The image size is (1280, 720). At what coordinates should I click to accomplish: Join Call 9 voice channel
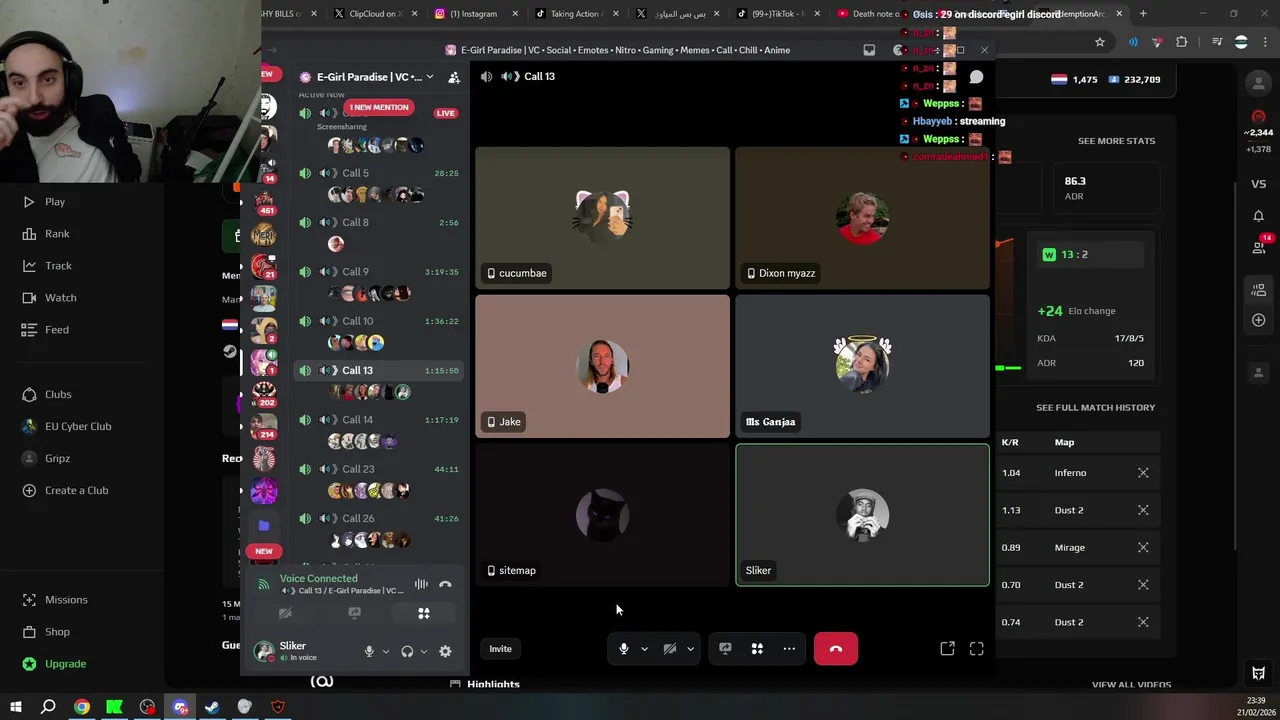tap(377, 271)
